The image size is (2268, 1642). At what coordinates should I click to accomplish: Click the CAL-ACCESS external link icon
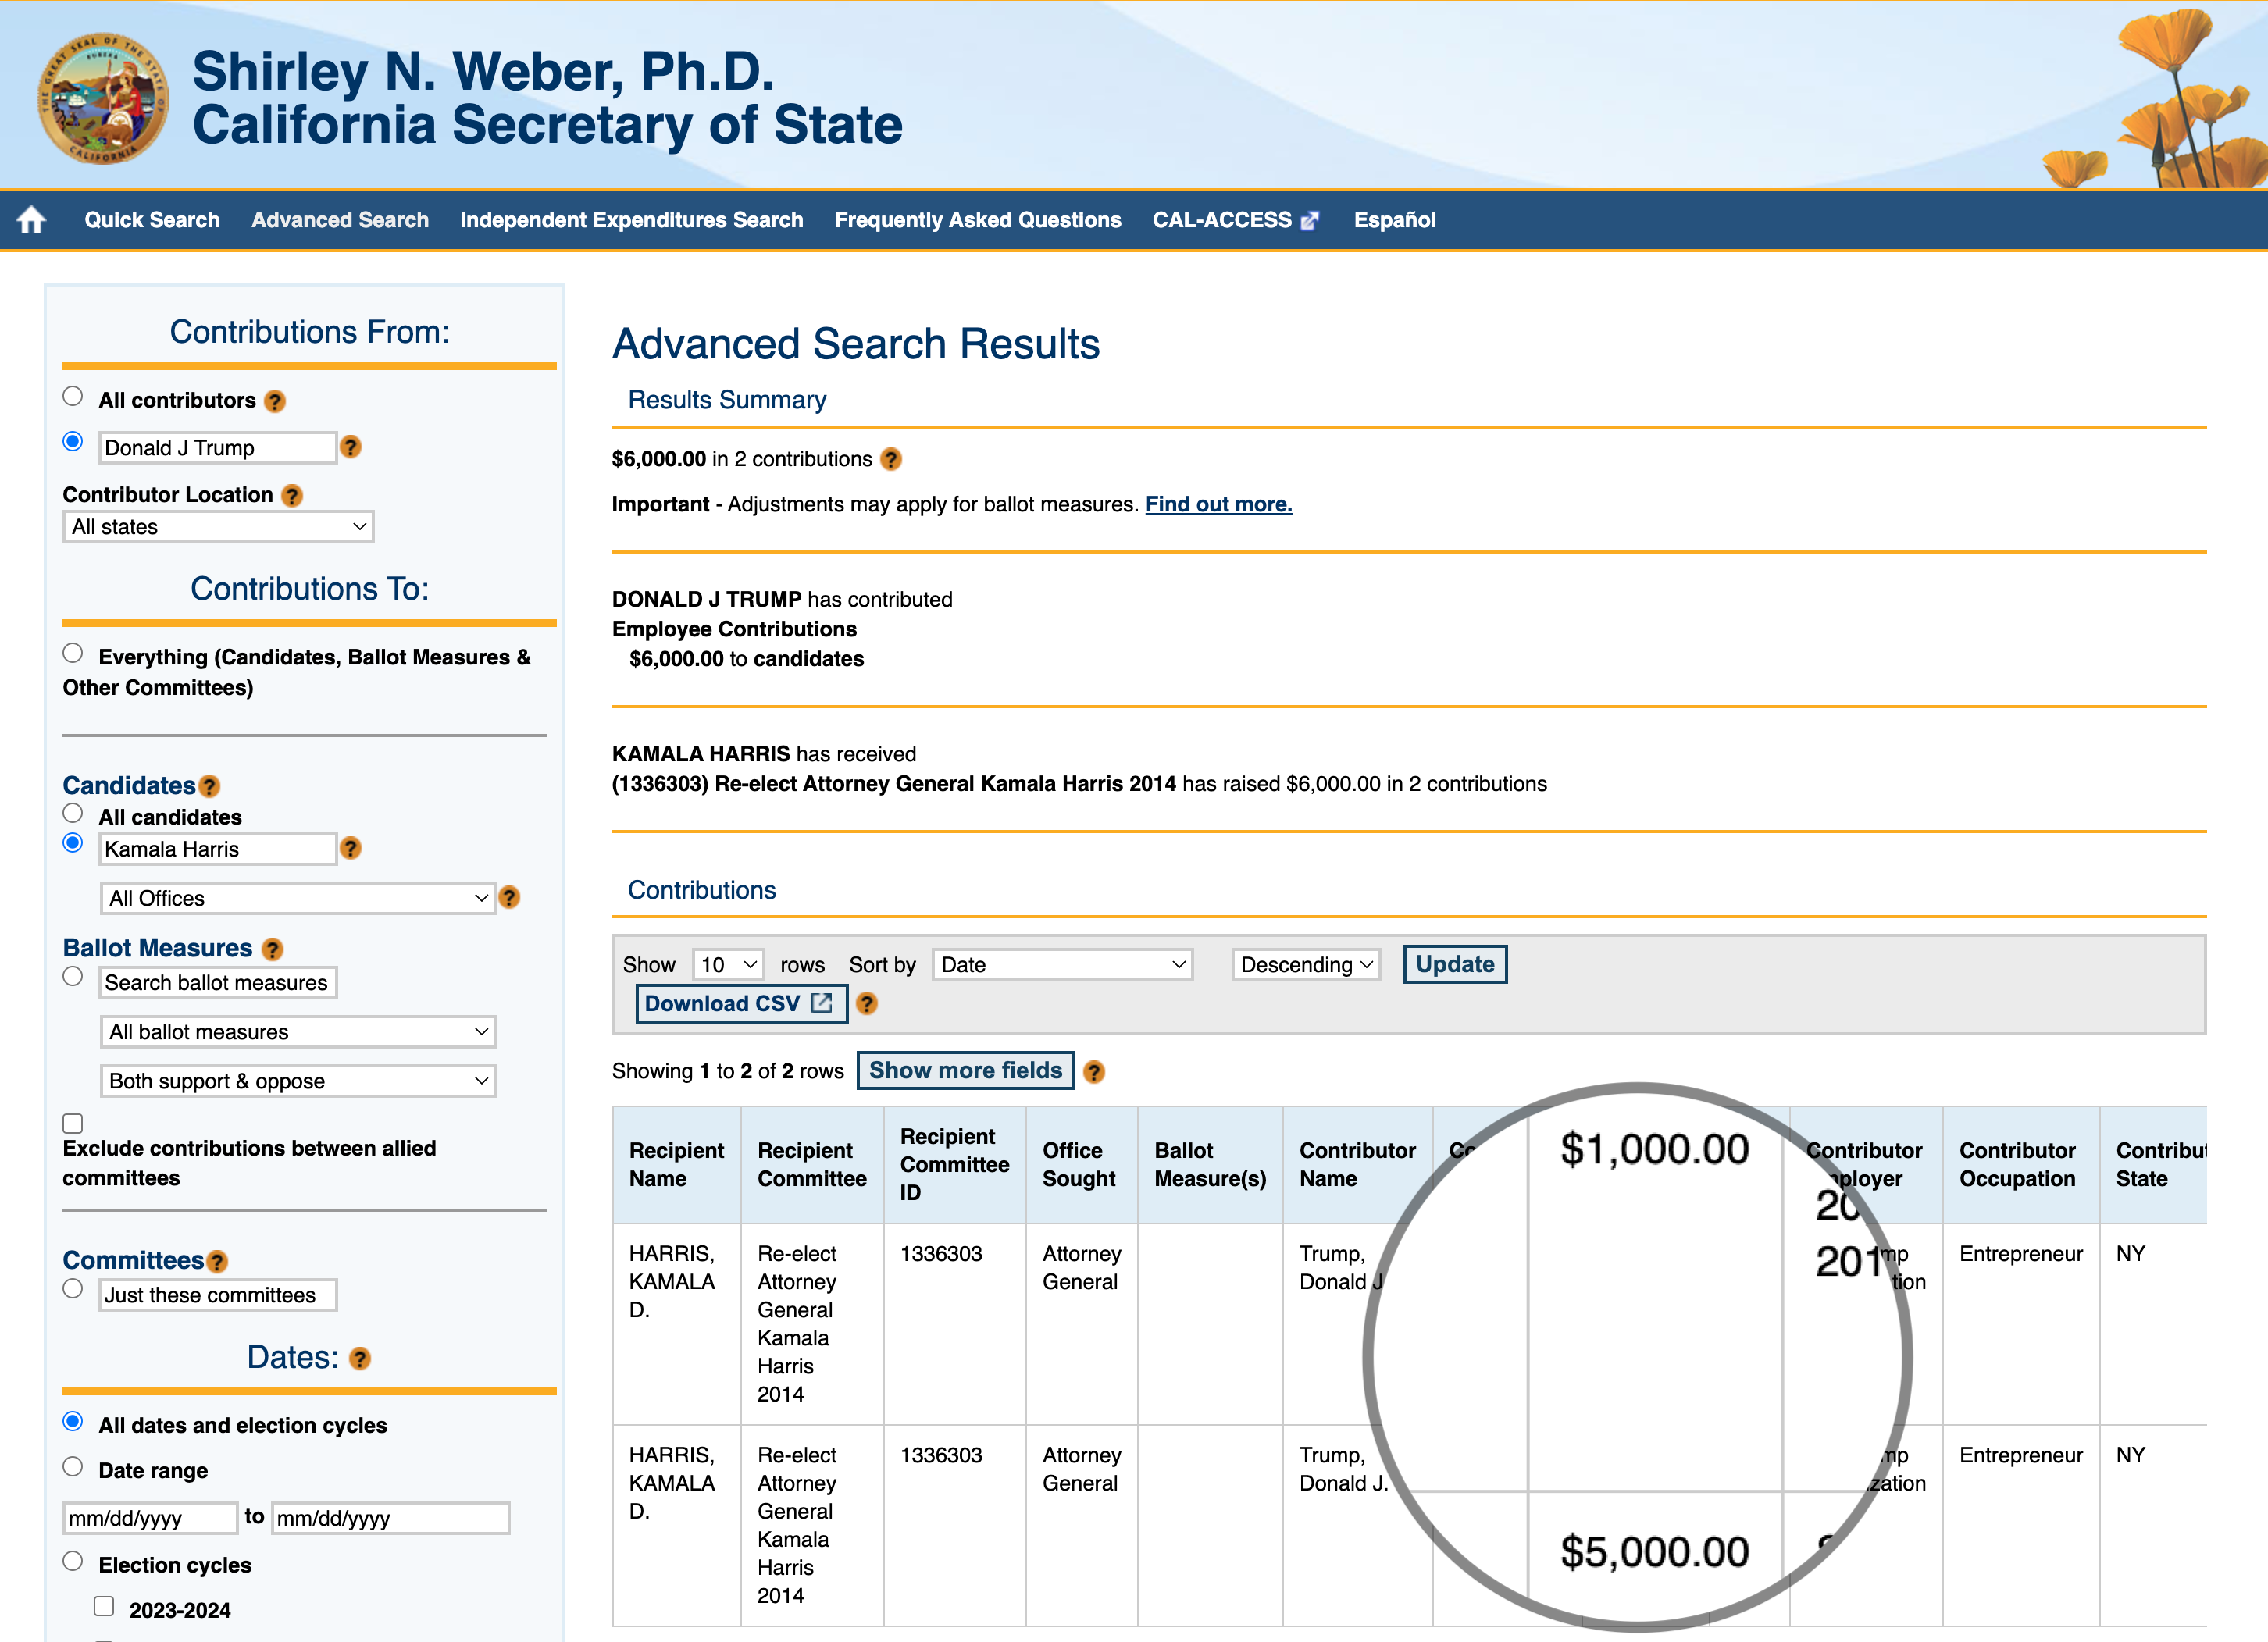(1310, 221)
